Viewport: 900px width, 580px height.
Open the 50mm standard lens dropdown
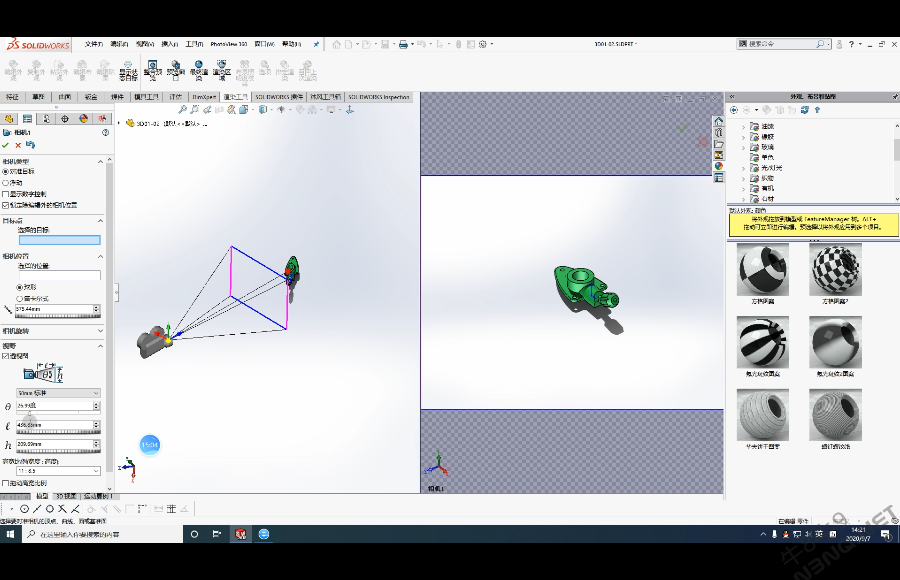59,393
